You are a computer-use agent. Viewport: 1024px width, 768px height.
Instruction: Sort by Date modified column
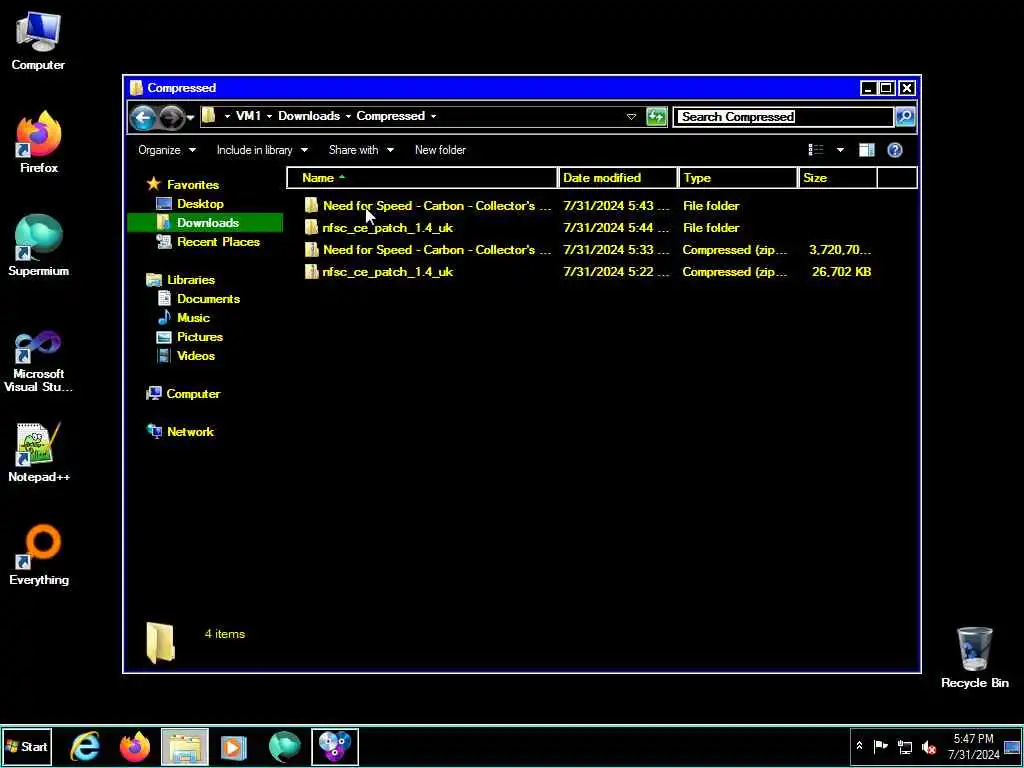(618, 178)
